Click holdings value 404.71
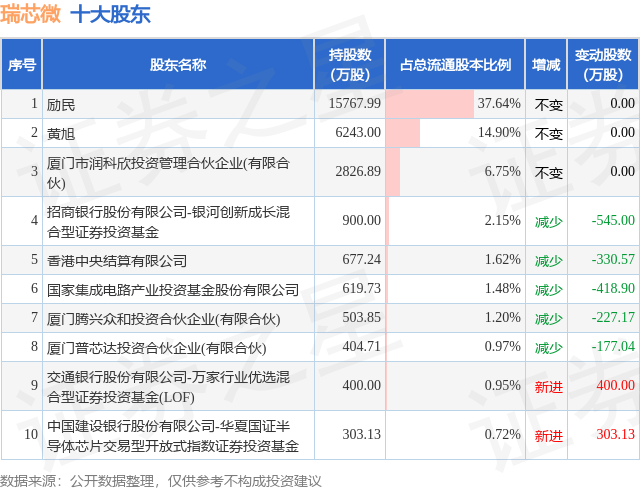 pyautogui.click(x=361, y=346)
